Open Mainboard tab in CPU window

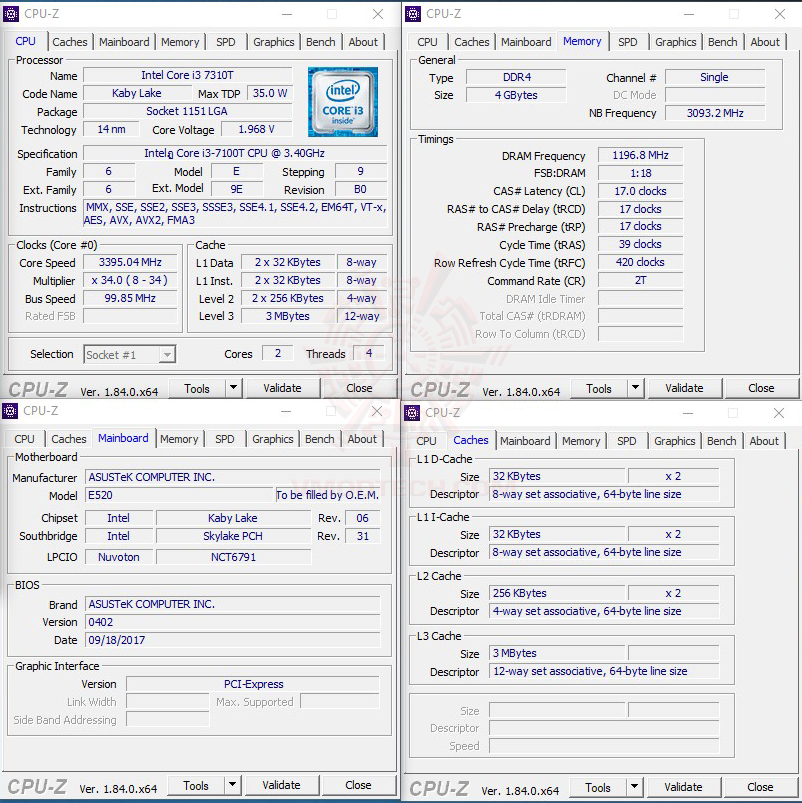coord(124,42)
